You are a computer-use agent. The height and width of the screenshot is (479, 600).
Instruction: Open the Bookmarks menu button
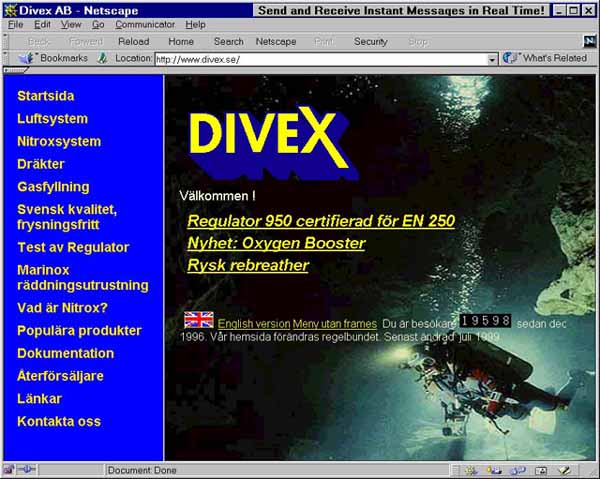coord(64,58)
